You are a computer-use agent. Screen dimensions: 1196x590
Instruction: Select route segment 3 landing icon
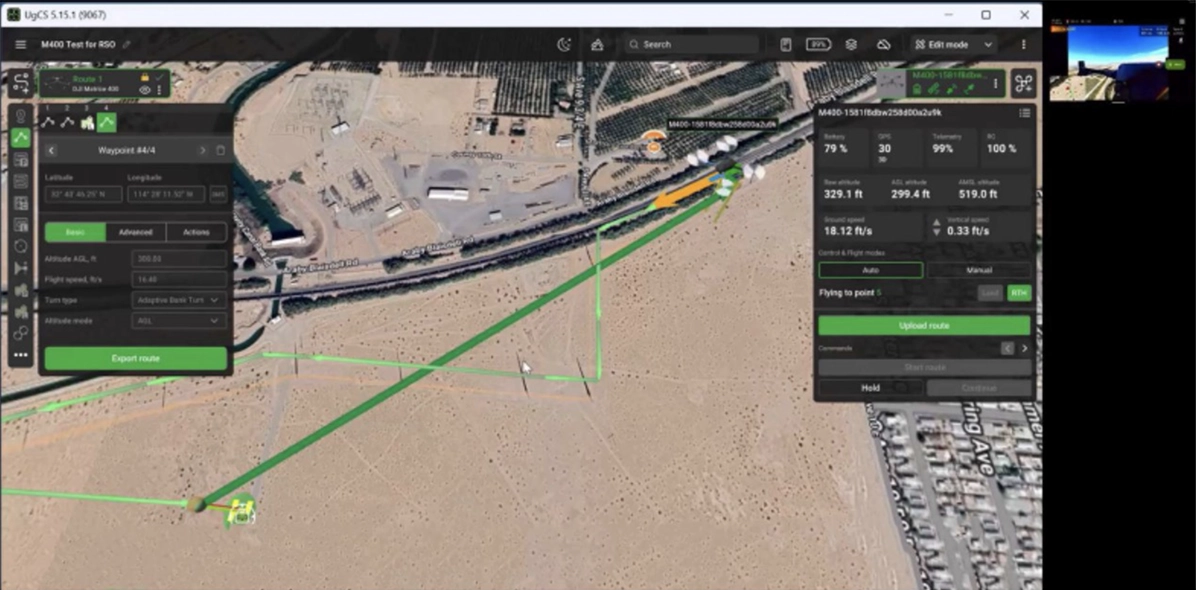click(87, 122)
